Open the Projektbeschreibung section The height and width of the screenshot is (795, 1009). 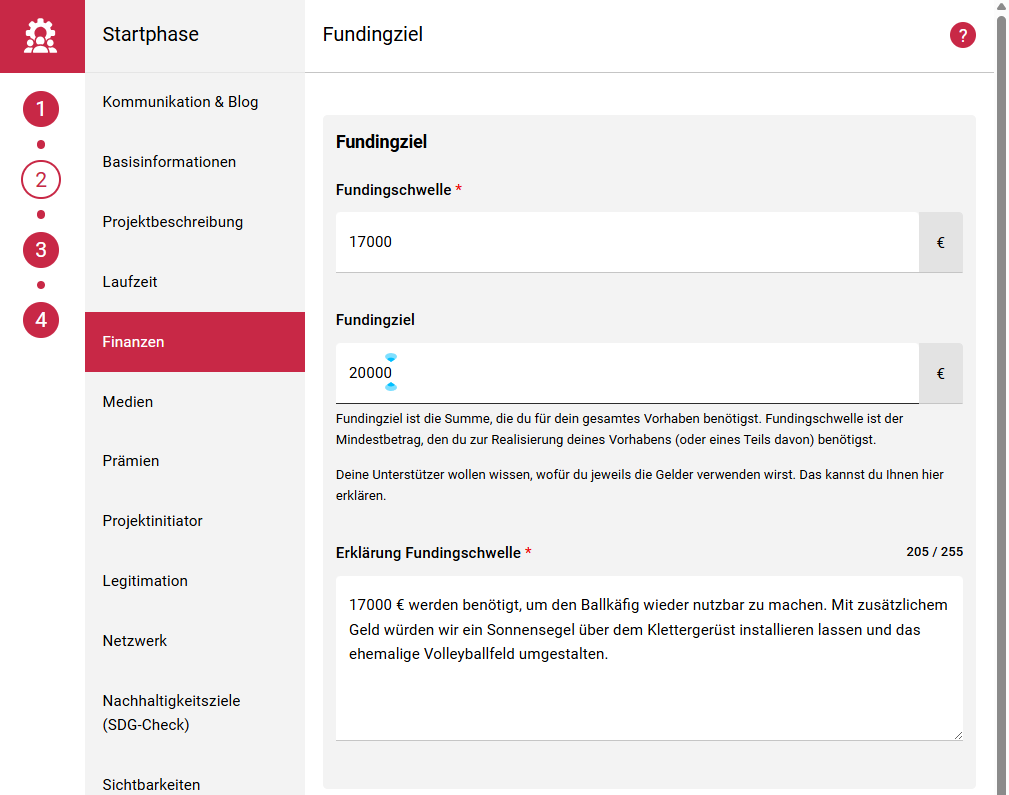click(172, 221)
